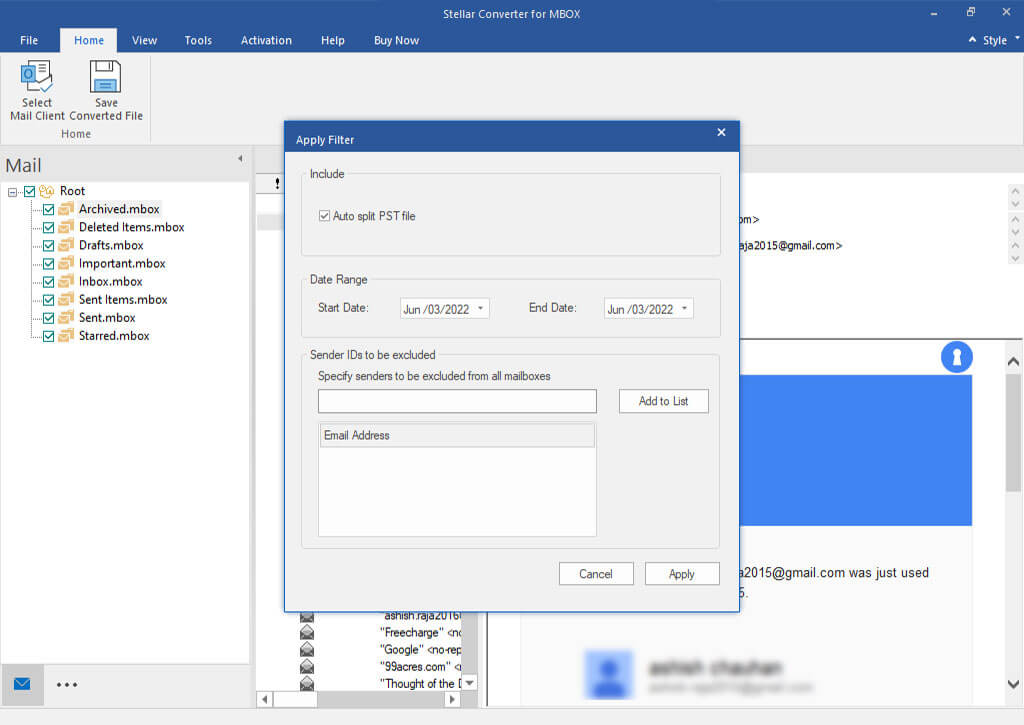Image resolution: width=1024 pixels, height=725 pixels.
Task: Click the Add to List button
Action: point(664,401)
